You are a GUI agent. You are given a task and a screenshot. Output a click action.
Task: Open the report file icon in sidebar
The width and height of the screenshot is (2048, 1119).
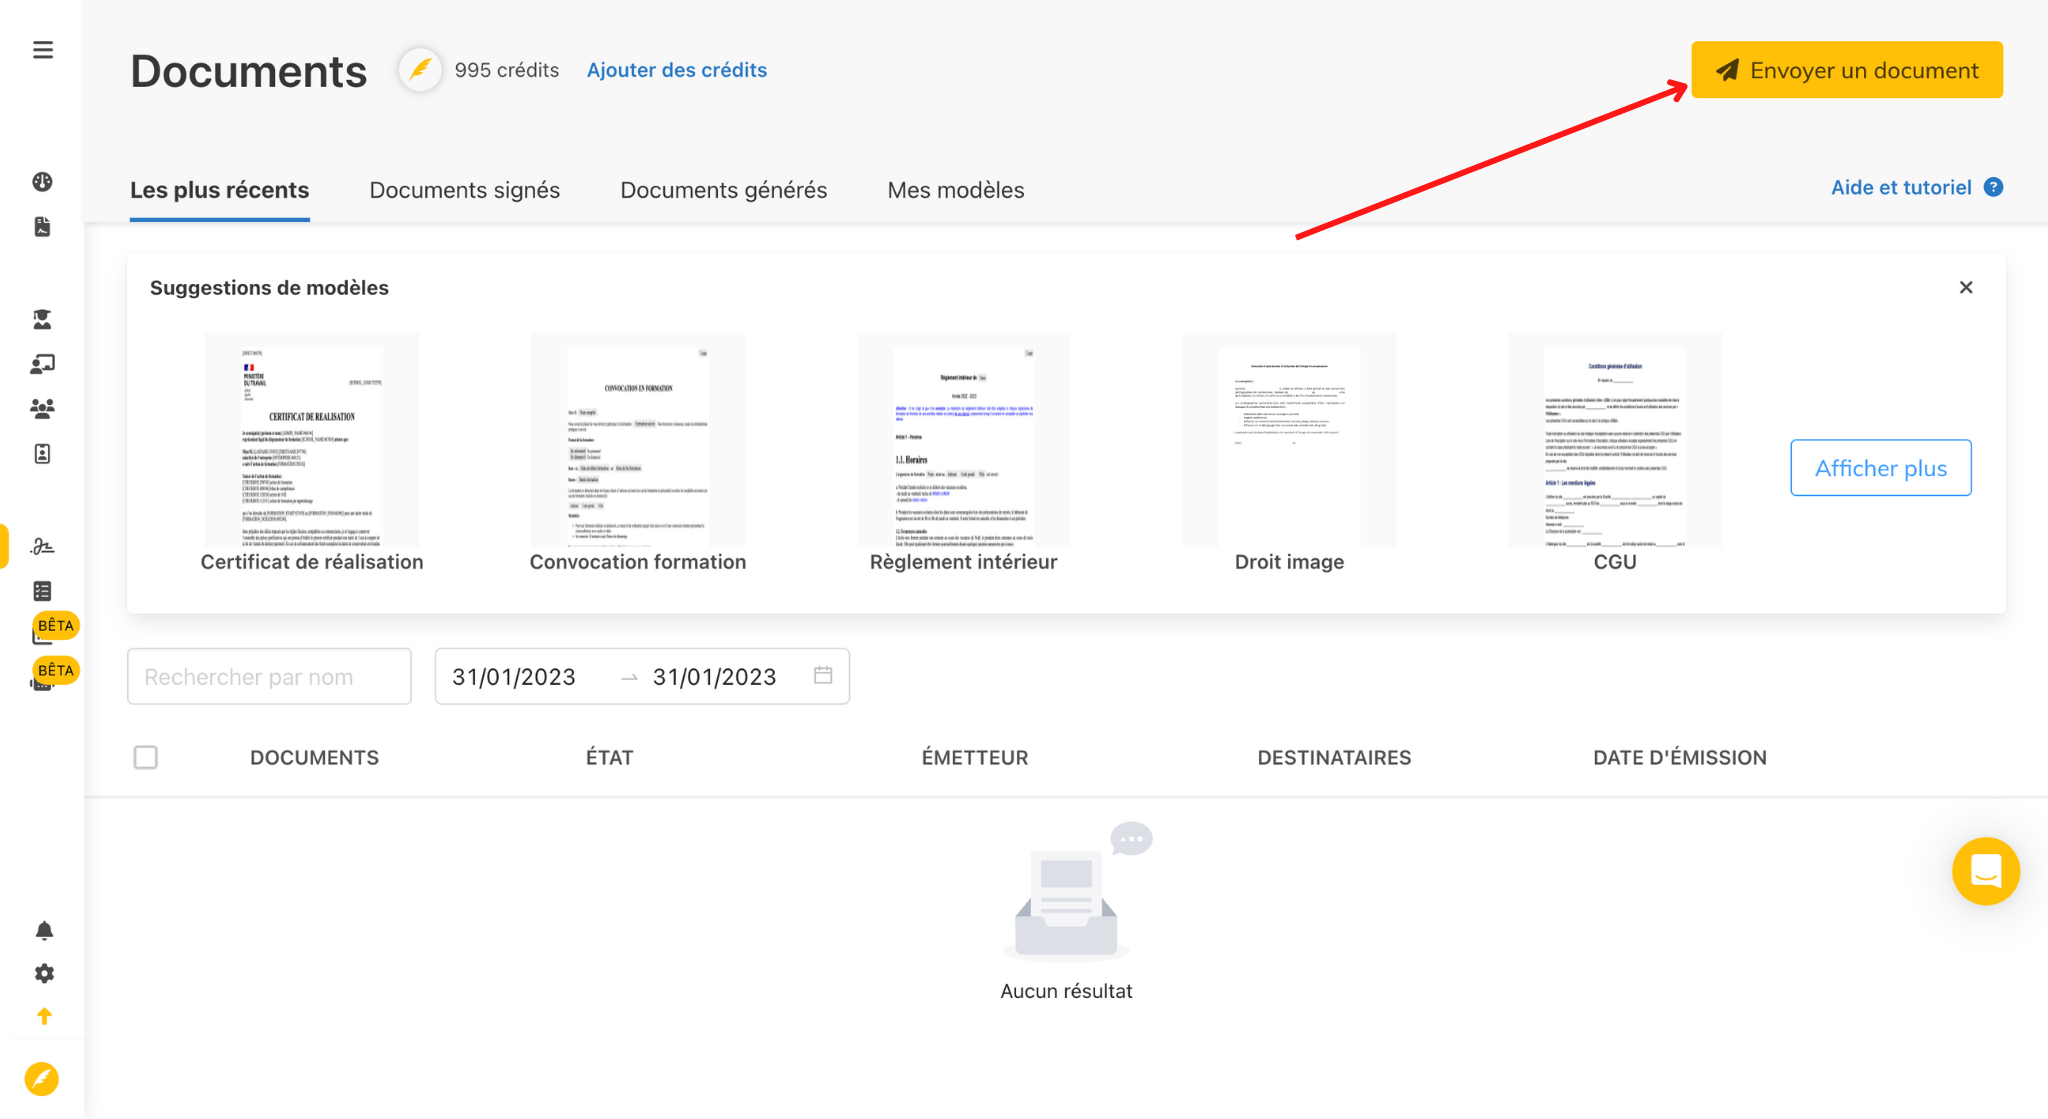[x=42, y=227]
